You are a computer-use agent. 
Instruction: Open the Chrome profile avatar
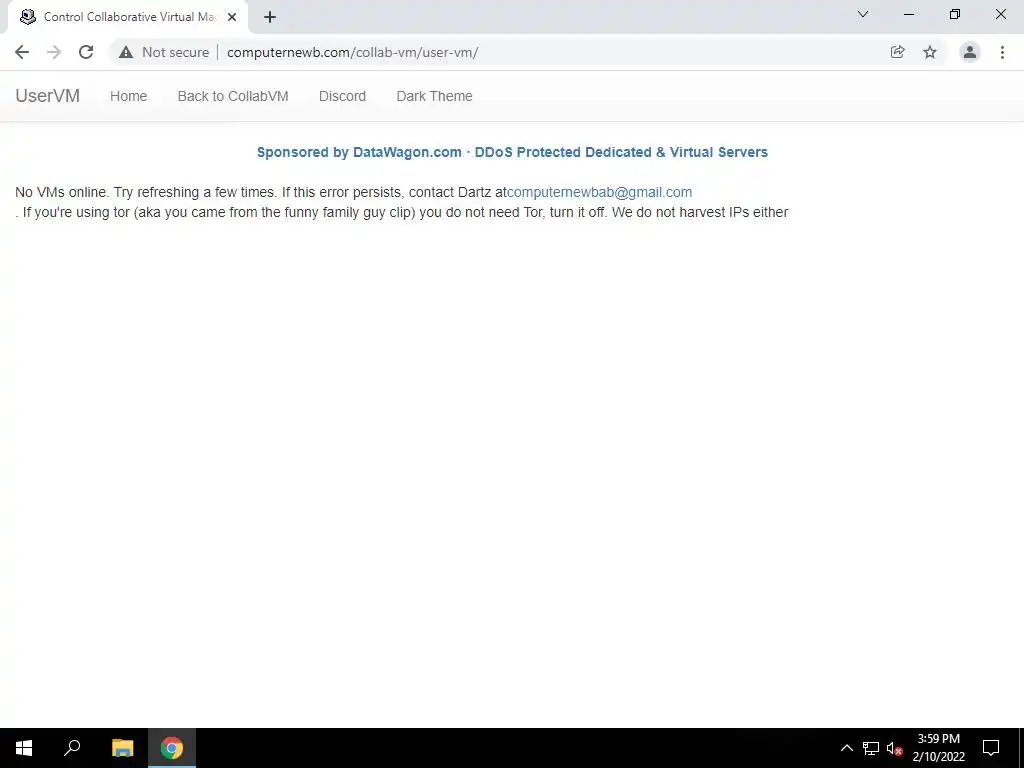[970, 52]
